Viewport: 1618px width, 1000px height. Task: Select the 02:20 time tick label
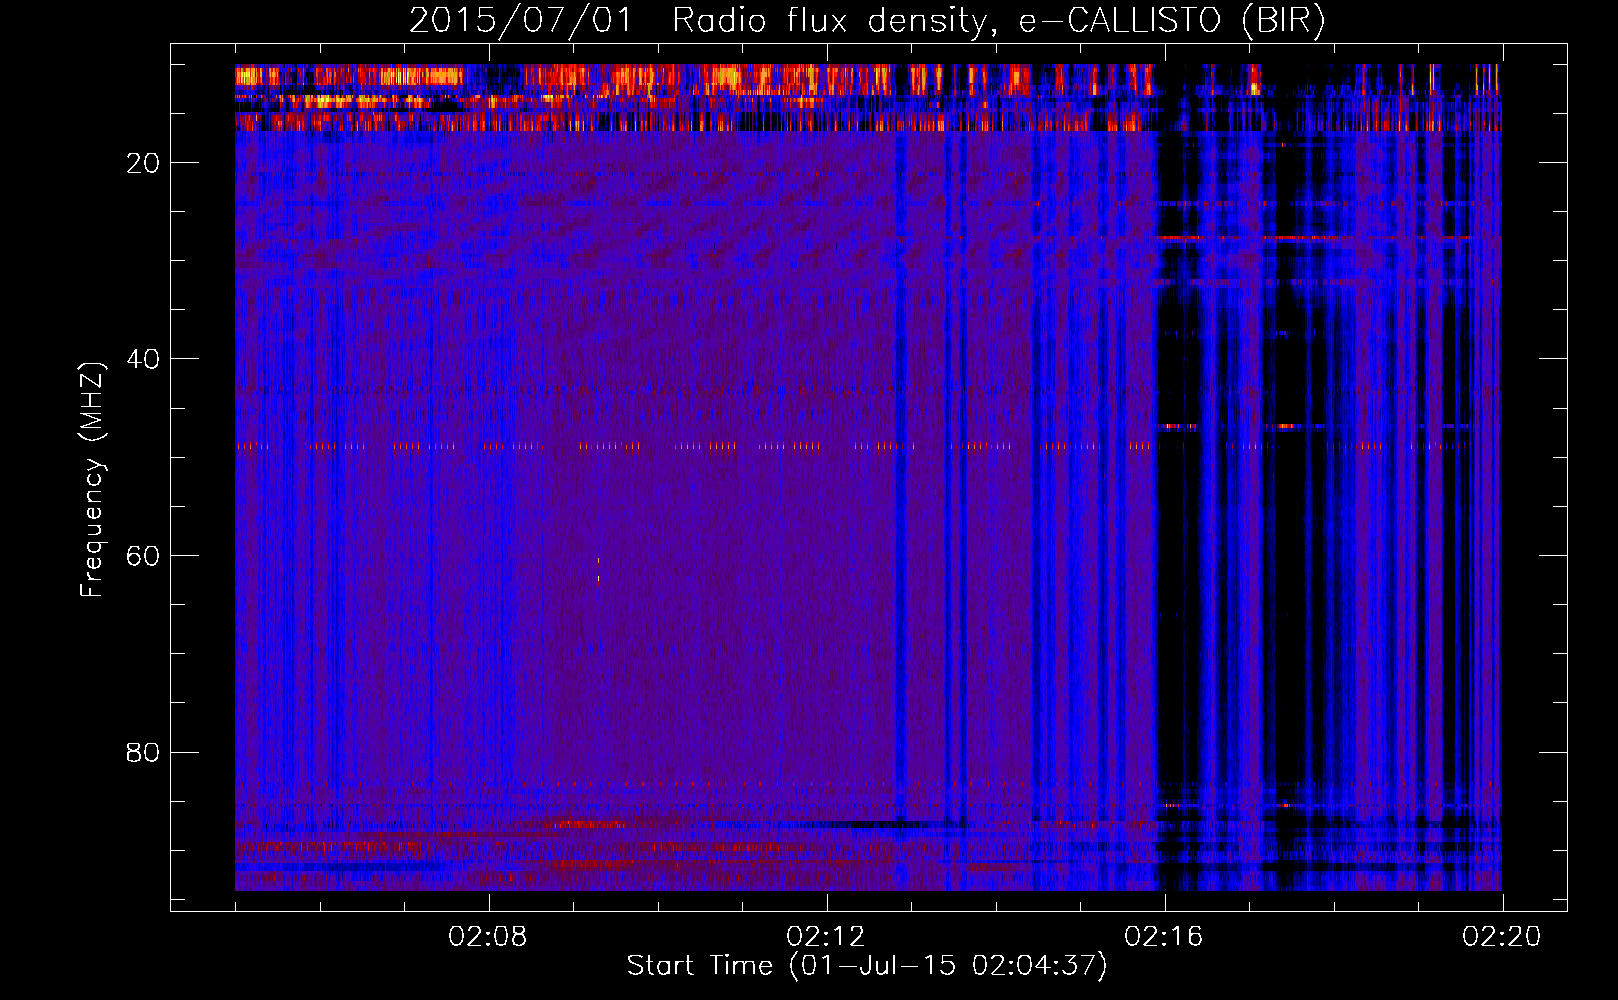click(1502, 937)
